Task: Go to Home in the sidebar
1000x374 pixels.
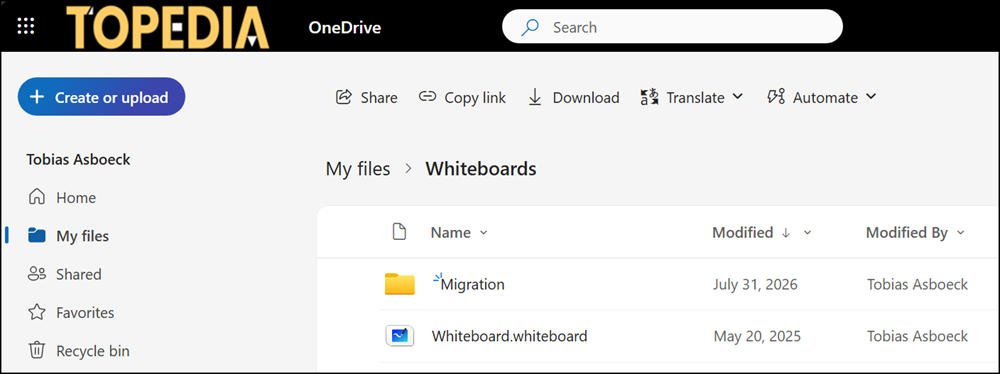Action: click(76, 198)
